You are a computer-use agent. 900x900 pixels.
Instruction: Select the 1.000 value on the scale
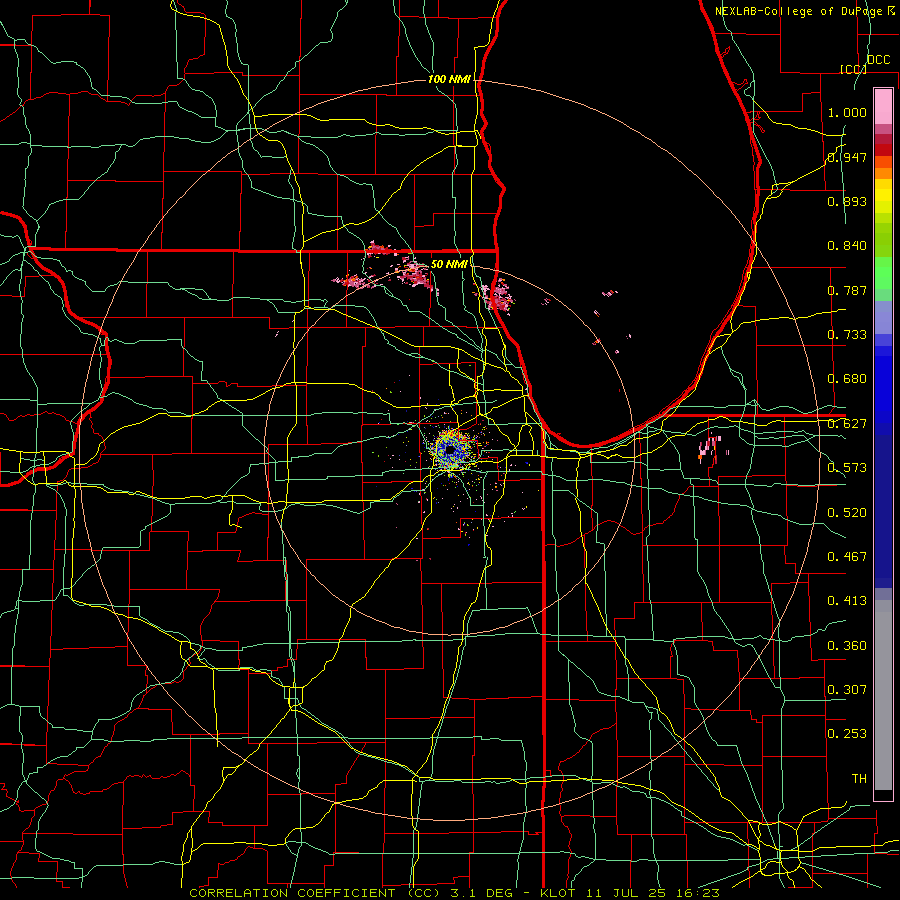[847, 112]
